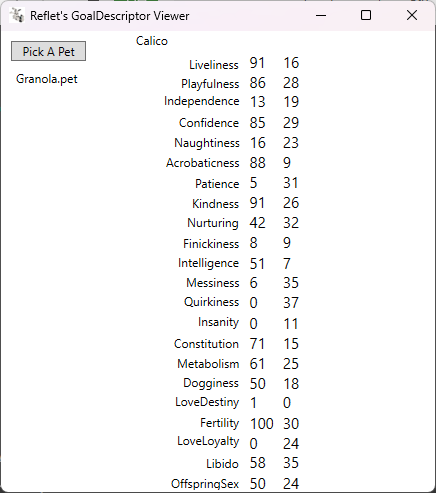The height and width of the screenshot is (493, 436).
Task: Click the Constitution trait label
Action: (206, 344)
